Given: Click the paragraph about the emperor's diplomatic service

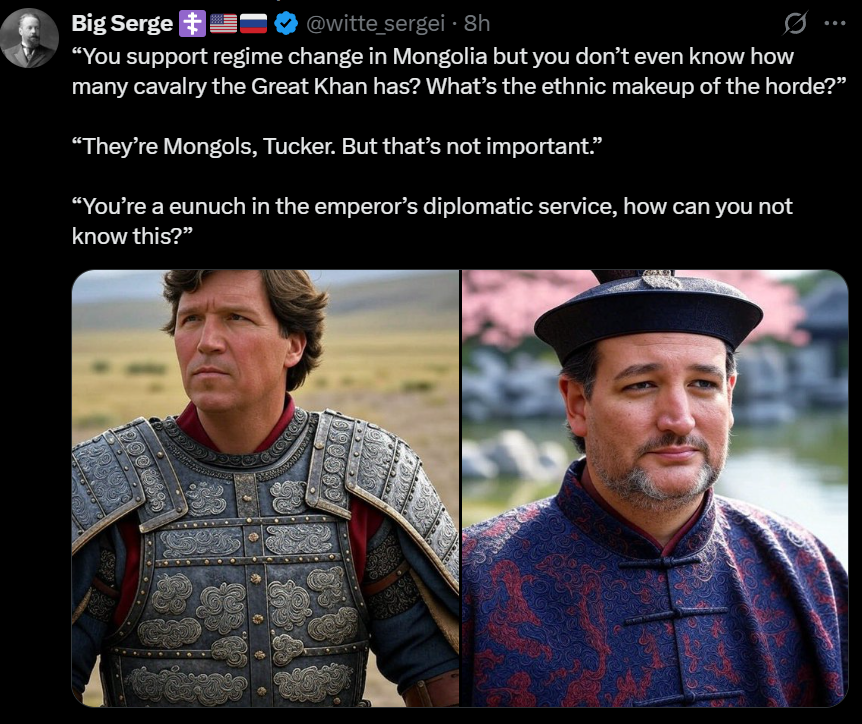Looking at the screenshot, I should click(432, 221).
